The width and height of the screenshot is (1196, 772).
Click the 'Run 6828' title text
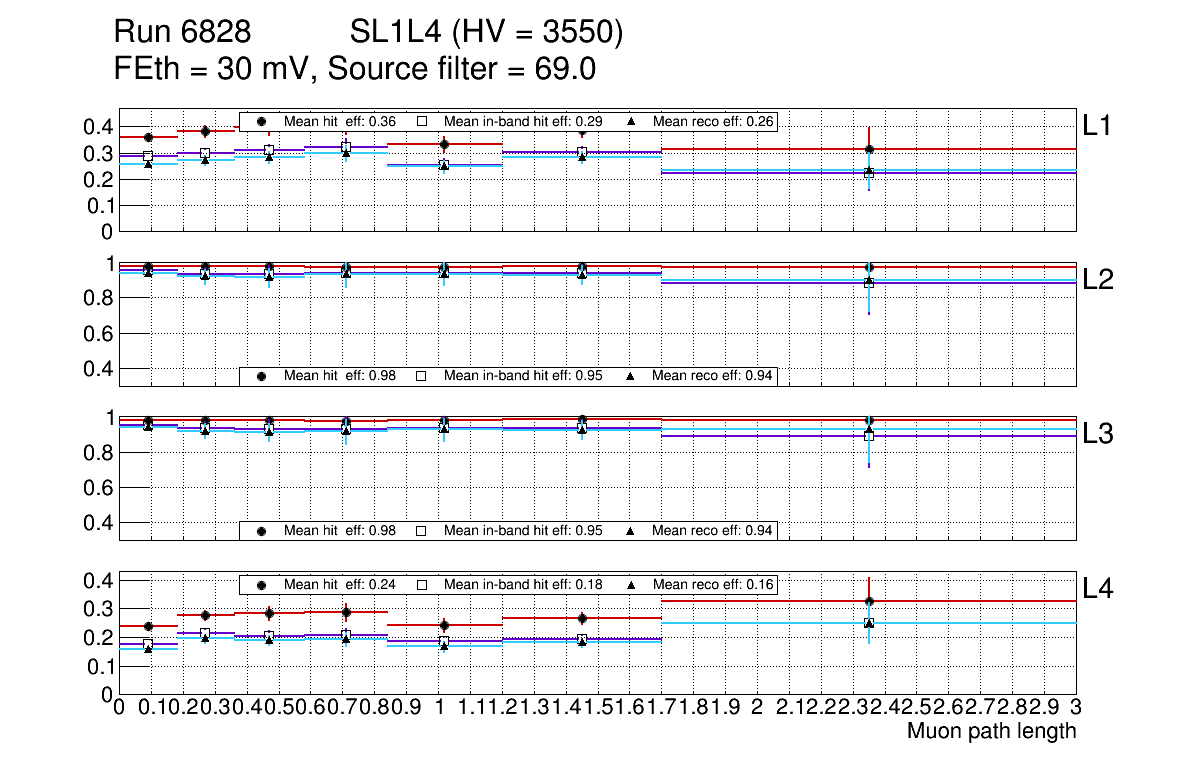(181, 34)
